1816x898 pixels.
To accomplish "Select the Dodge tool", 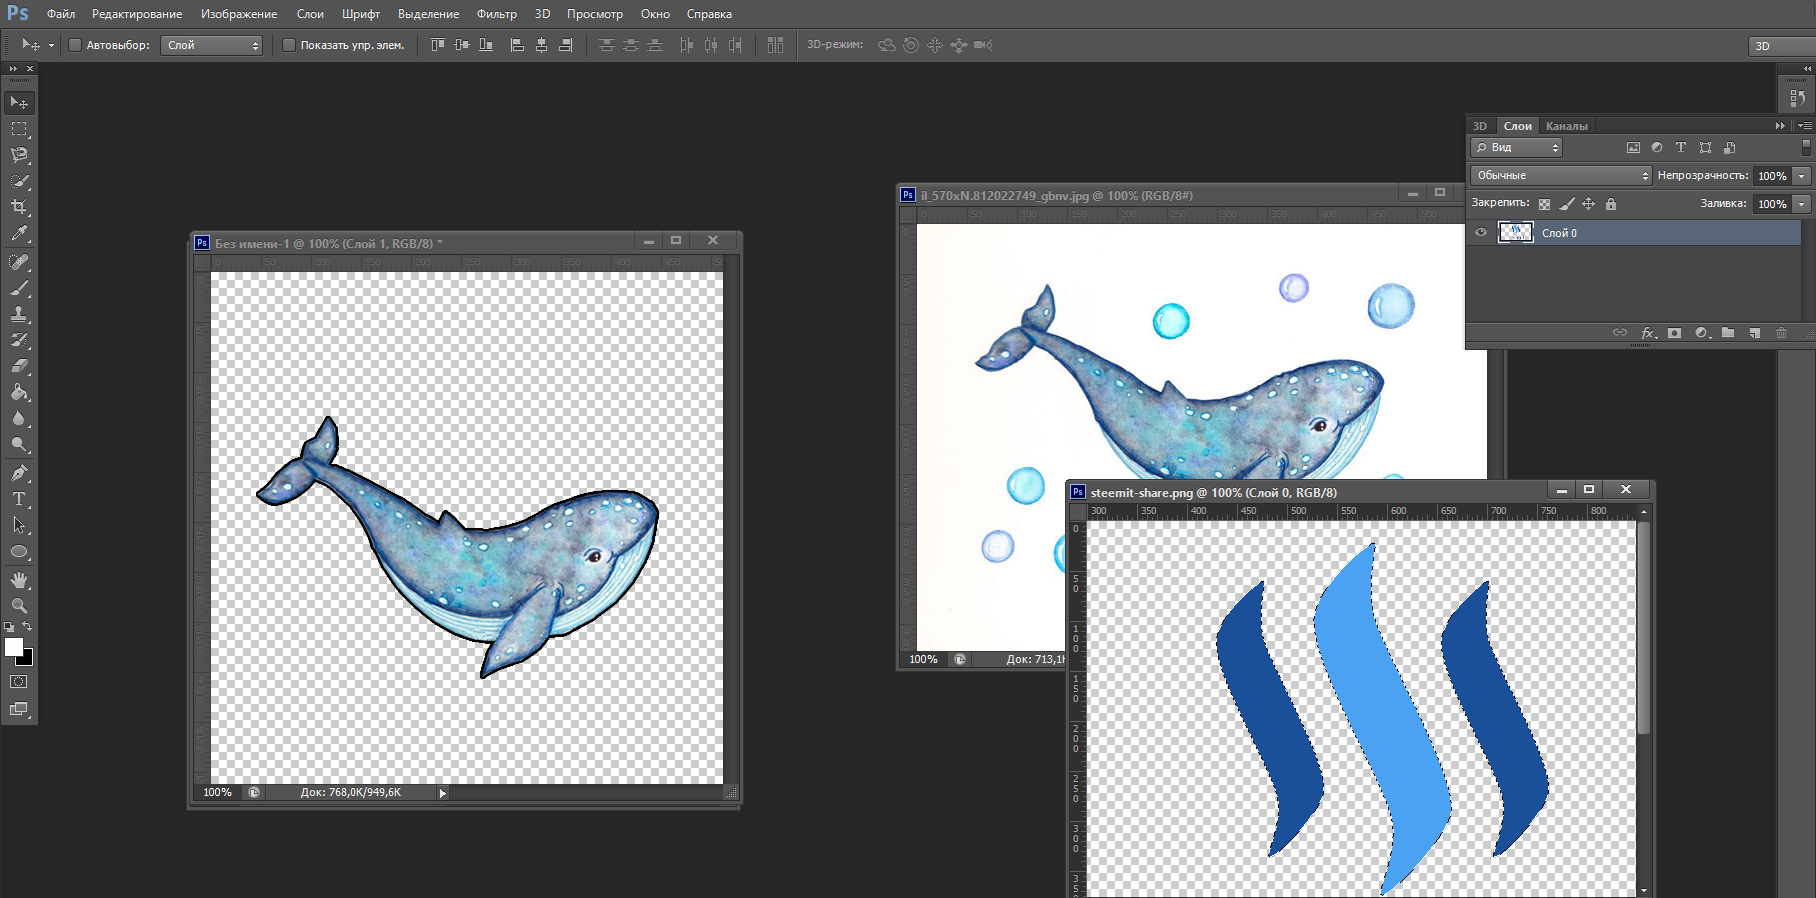I will (19, 444).
